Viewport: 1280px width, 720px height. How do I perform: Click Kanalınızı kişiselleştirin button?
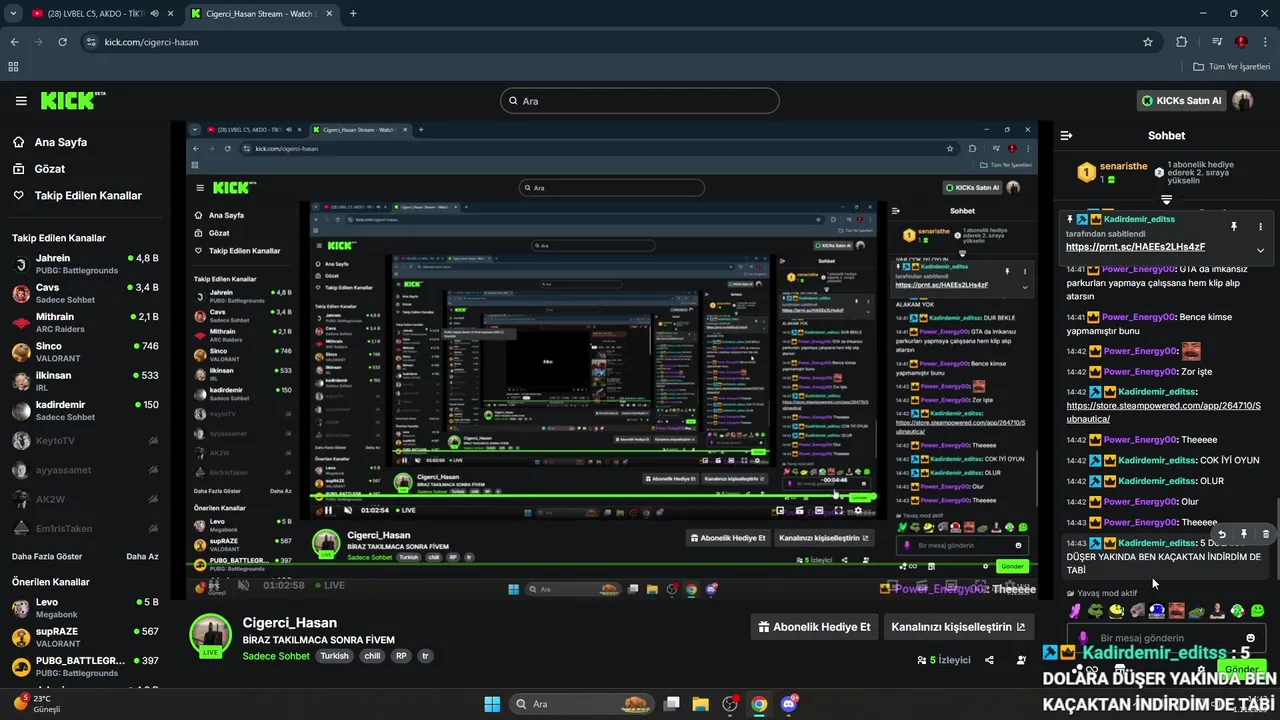[x=958, y=627]
